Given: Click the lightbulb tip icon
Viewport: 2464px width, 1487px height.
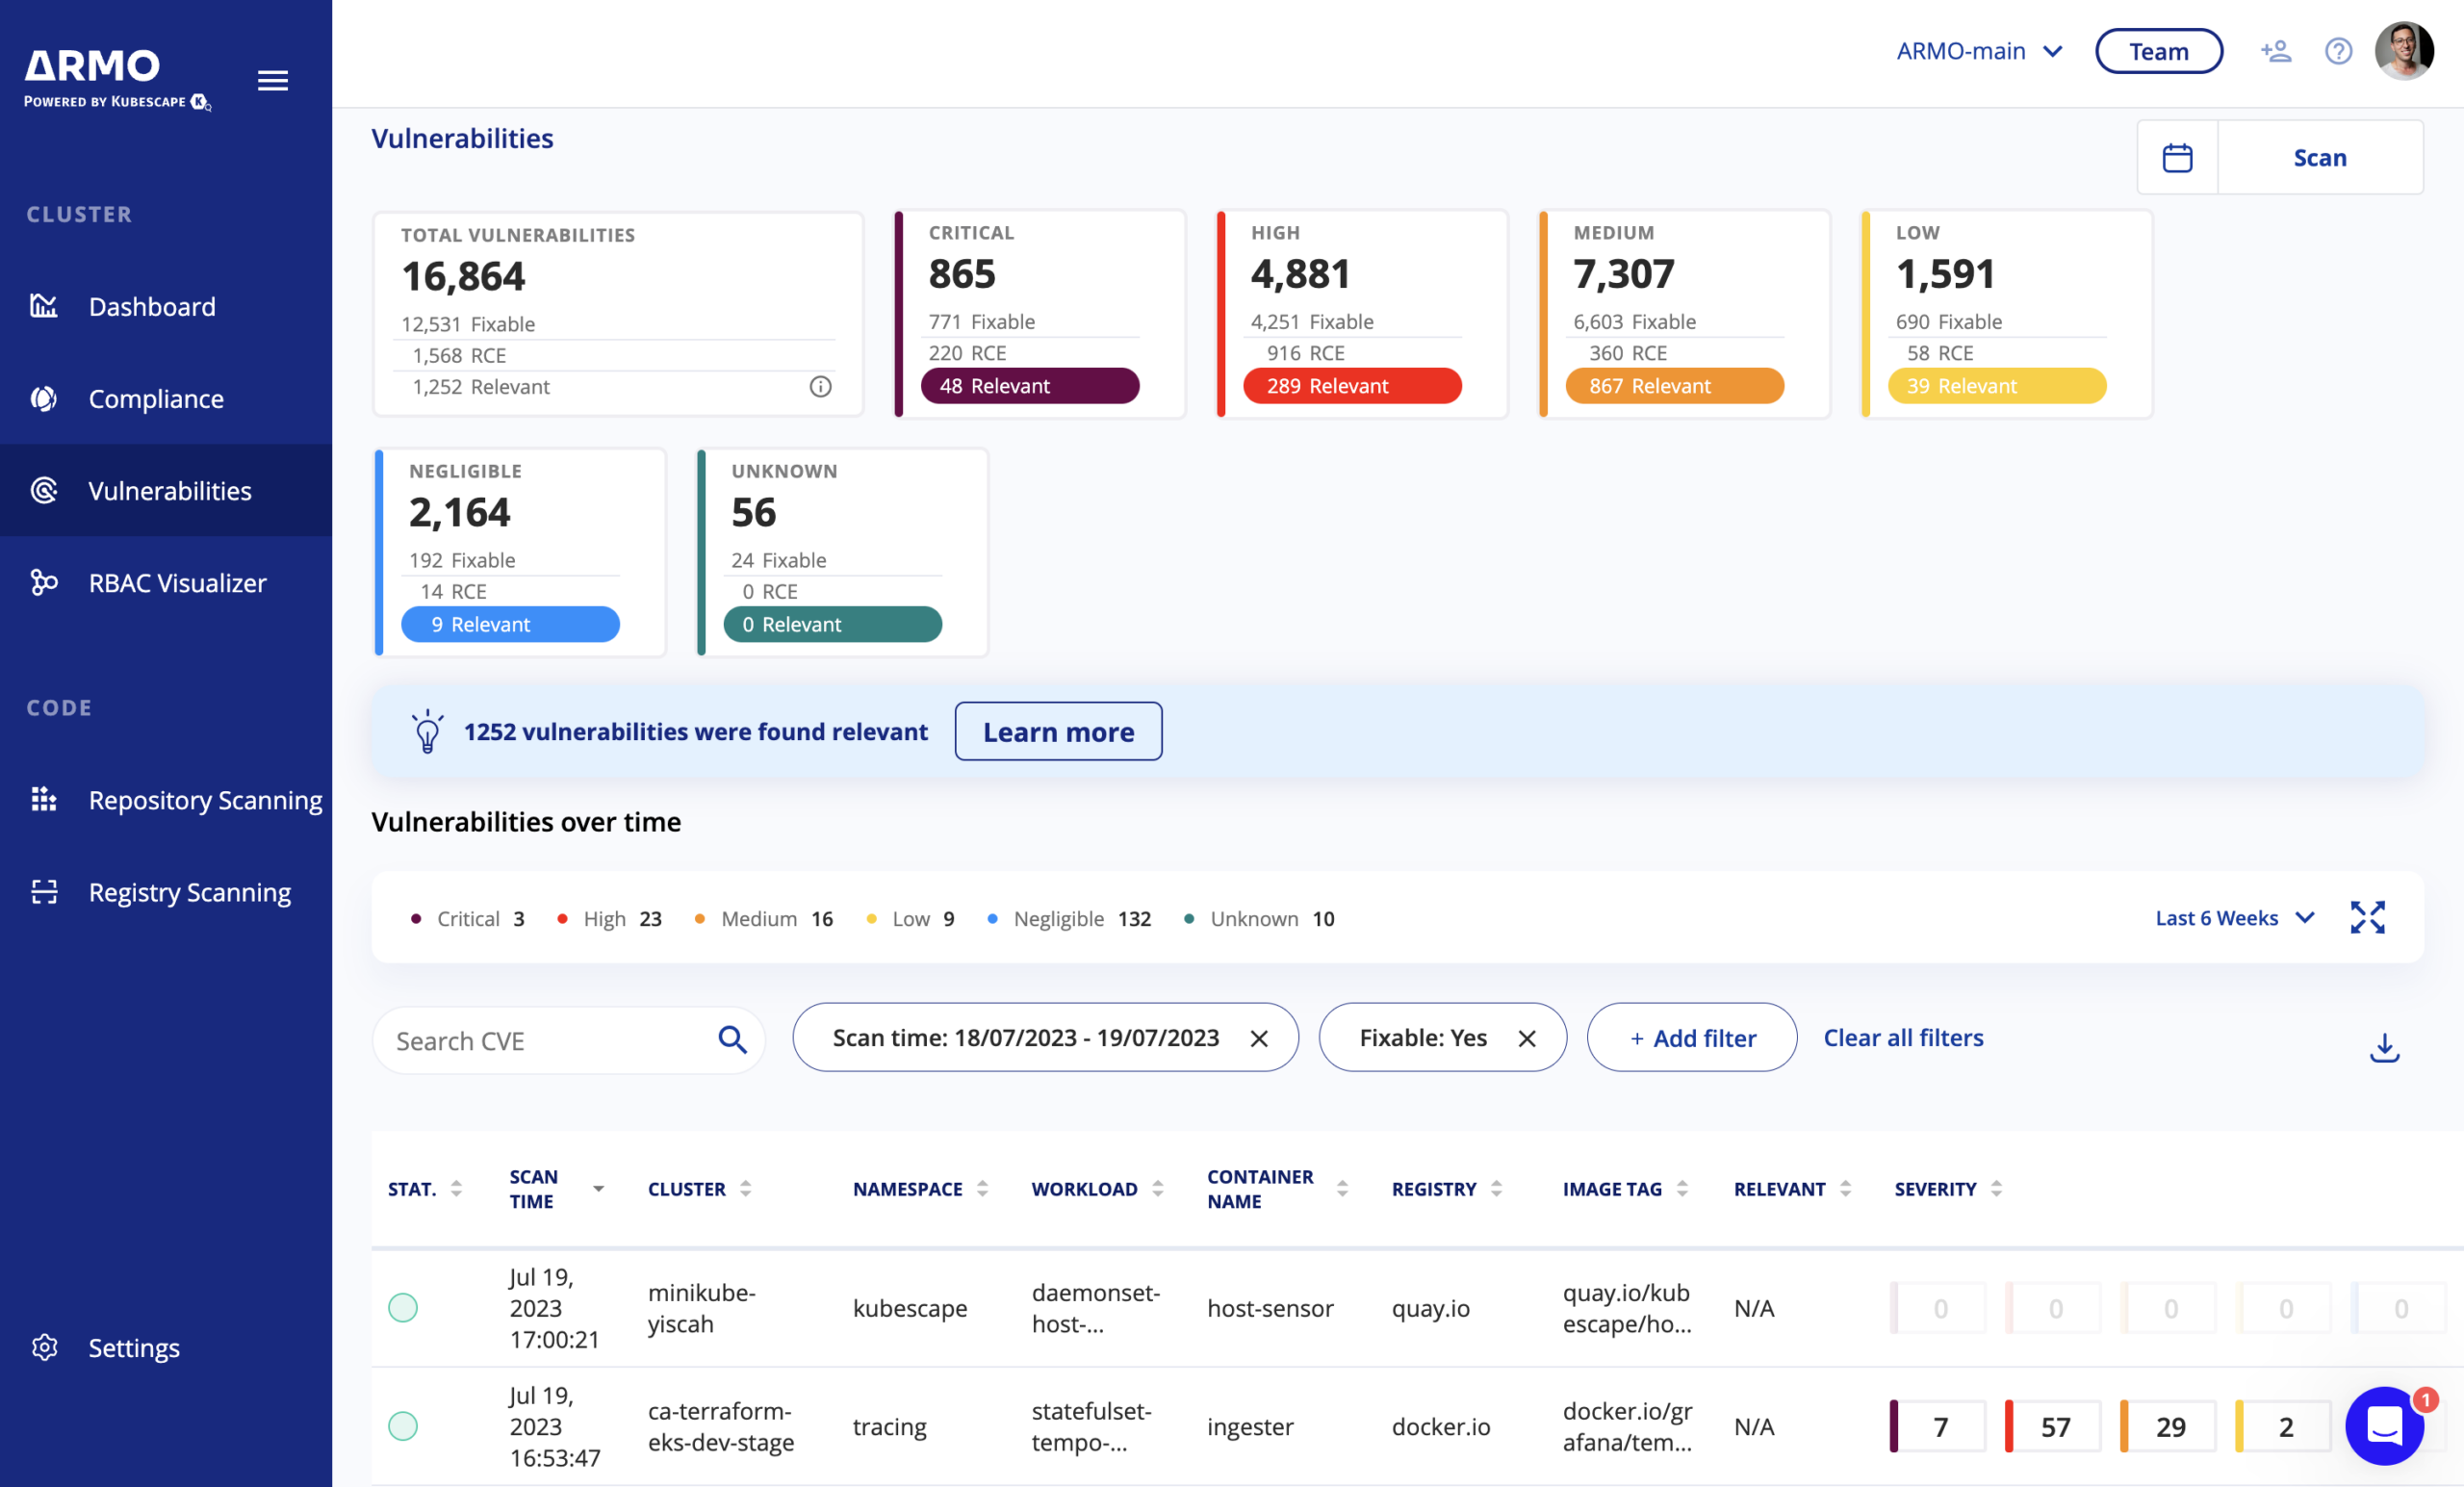Looking at the screenshot, I should 427,731.
